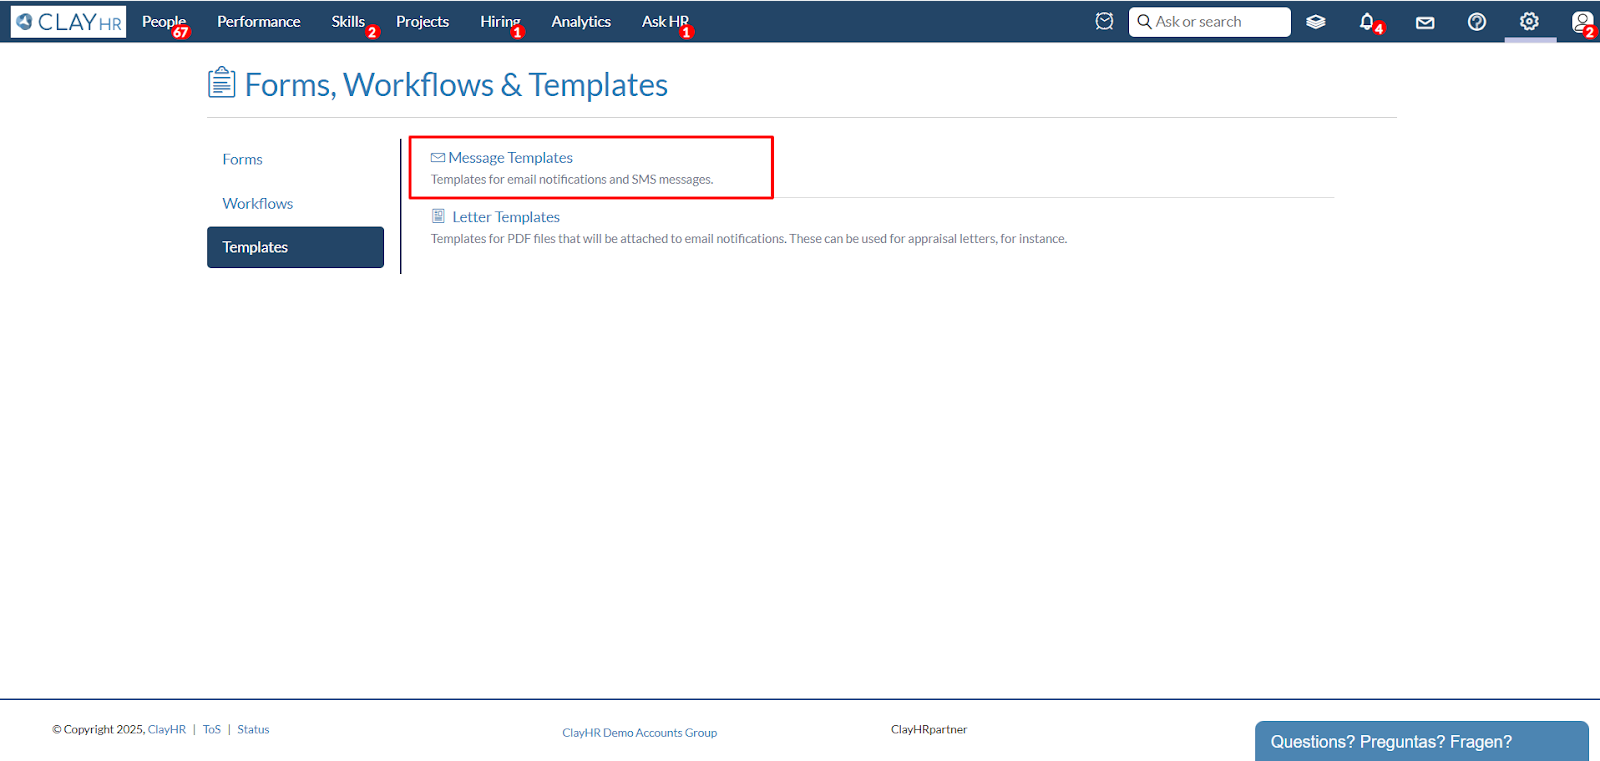Open the settings gear icon
The width and height of the screenshot is (1600, 761).
point(1529,21)
